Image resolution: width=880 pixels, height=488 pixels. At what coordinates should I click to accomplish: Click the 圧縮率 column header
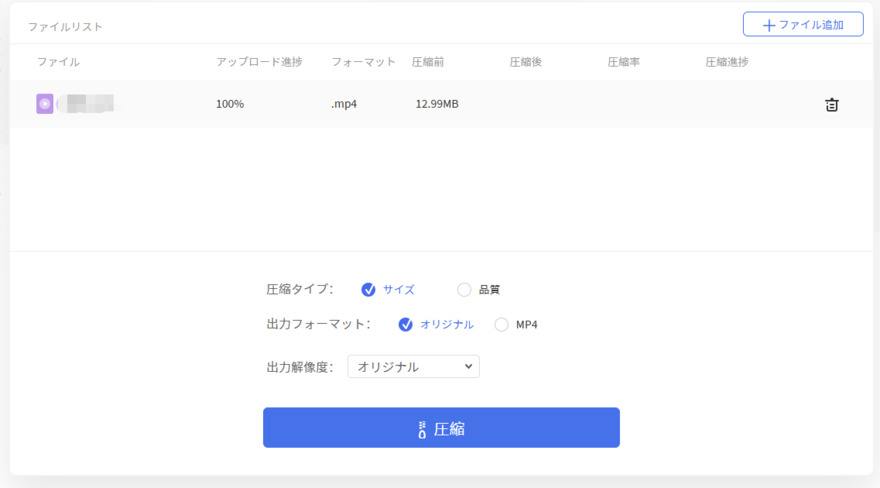pos(624,62)
